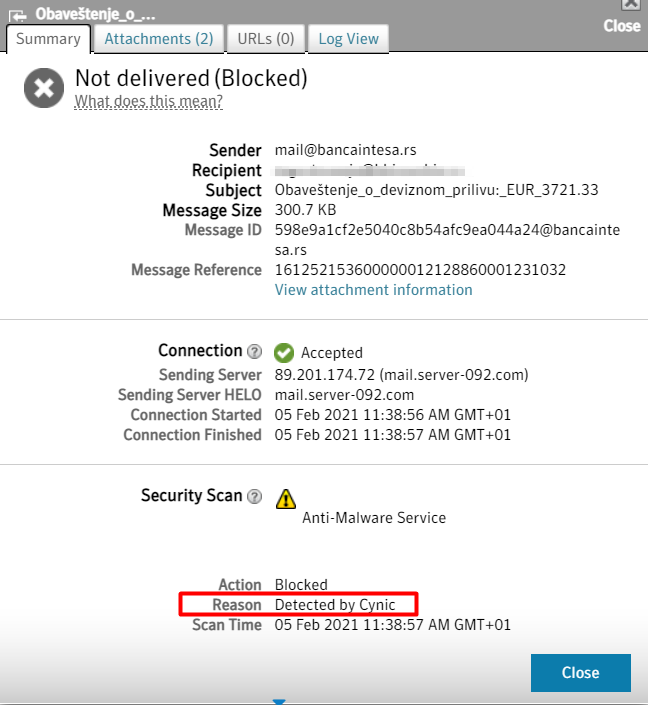The width and height of the screenshot is (648, 705).
Task: Click the yellow warning triangle icon
Action: tap(286, 498)
